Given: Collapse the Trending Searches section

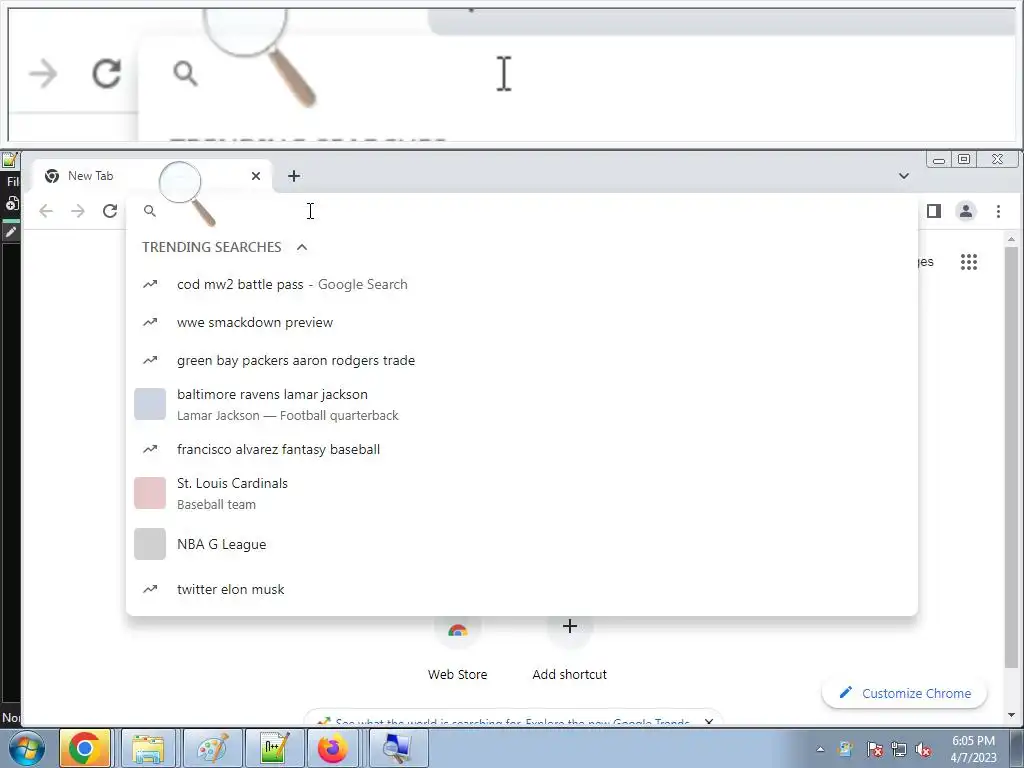Looking at the screenshot, I should click(x=302, y=247).
